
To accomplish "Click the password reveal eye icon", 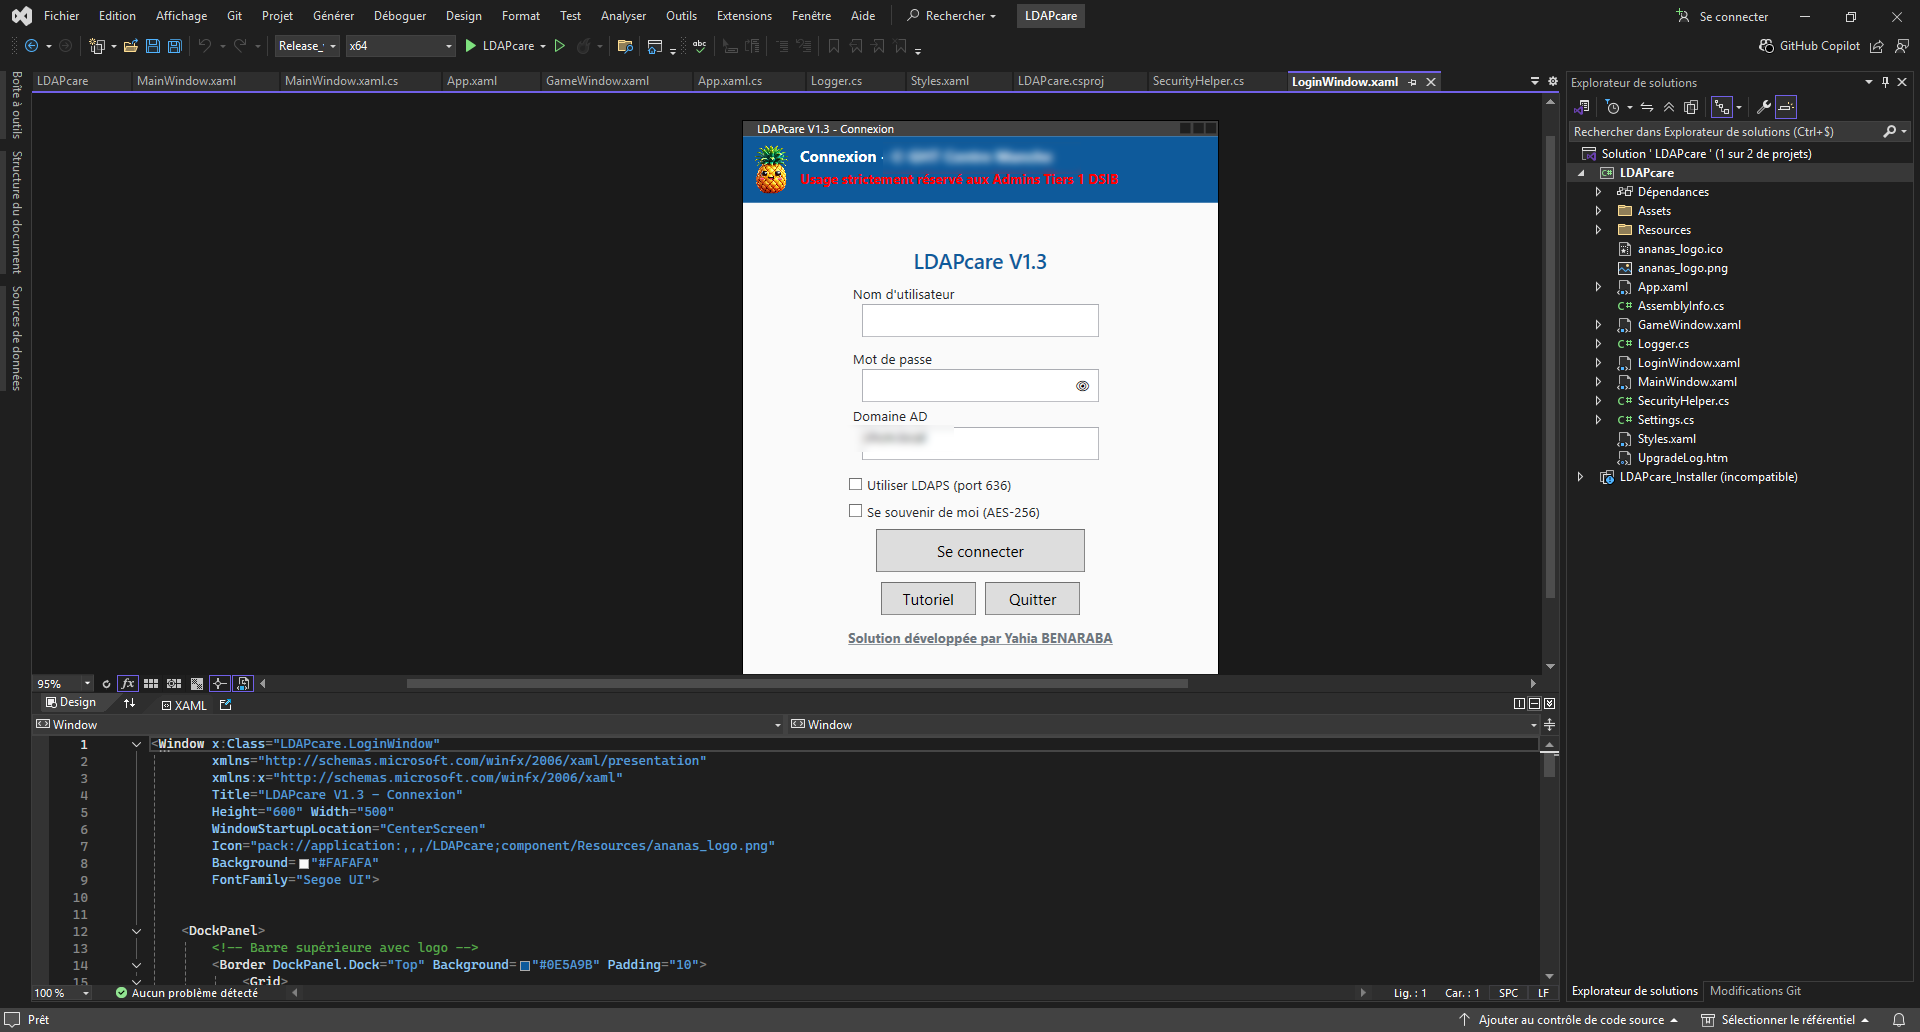I will click(x=1082, y=386).
